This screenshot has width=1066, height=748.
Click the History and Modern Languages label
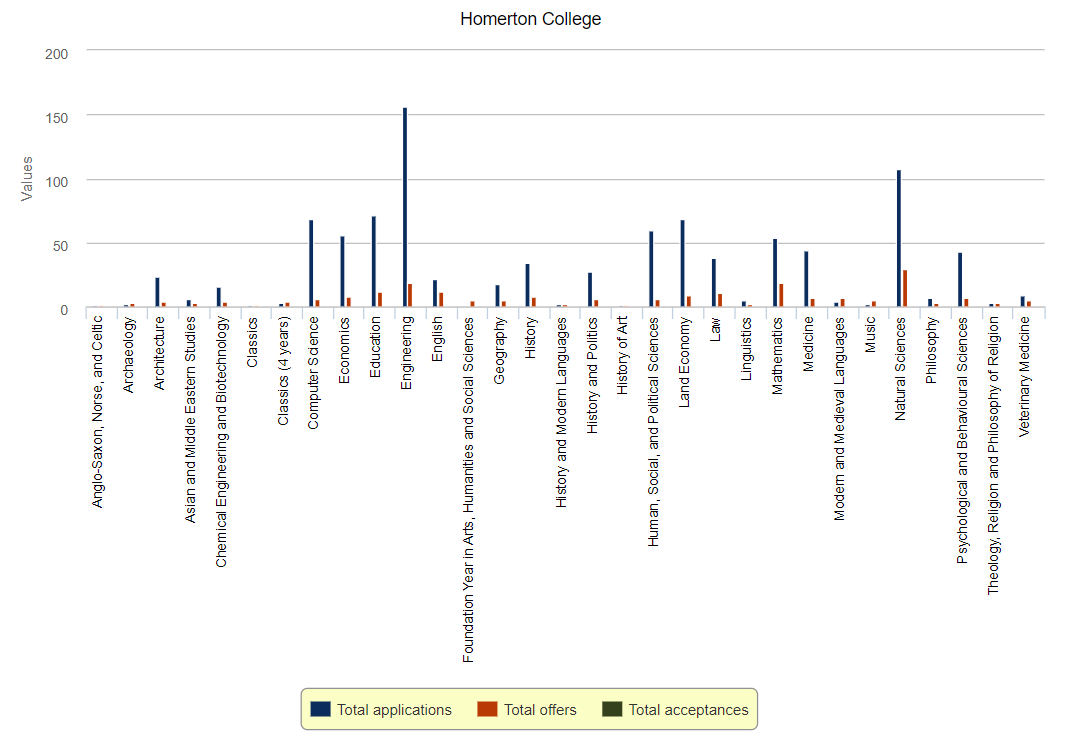561,413
